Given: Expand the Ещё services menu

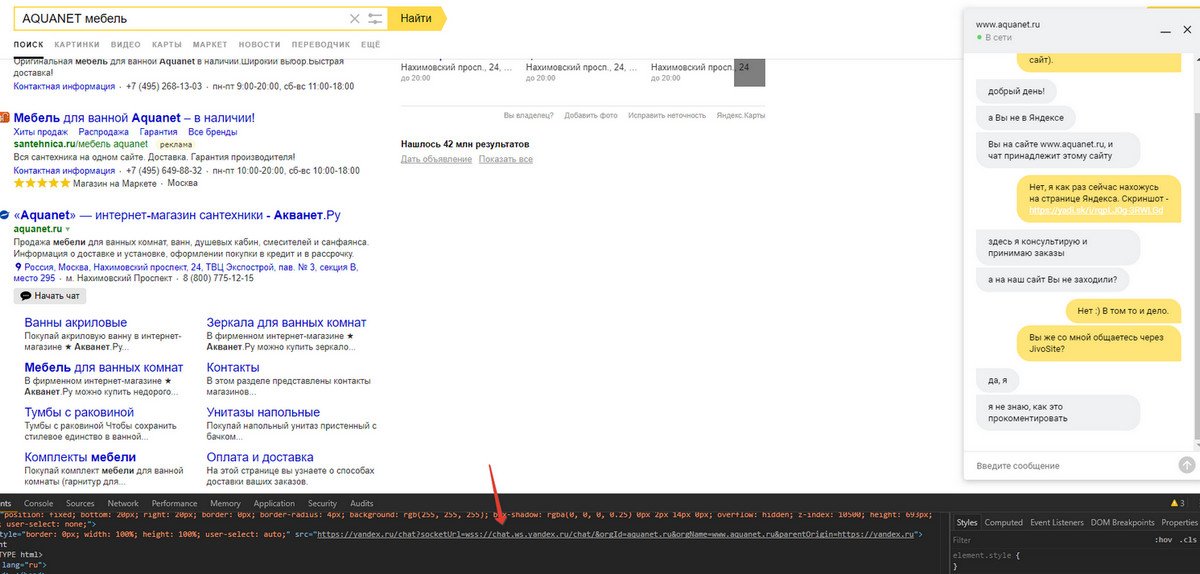Looking at the screenshot, I should 370,45.
